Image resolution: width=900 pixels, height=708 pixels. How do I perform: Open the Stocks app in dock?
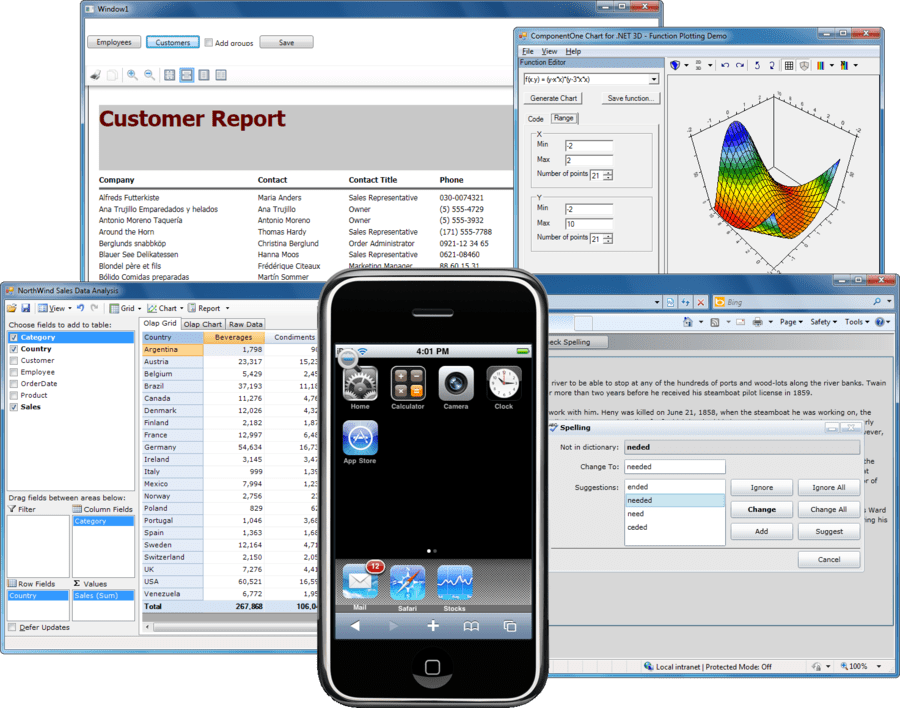click(455, 583)
